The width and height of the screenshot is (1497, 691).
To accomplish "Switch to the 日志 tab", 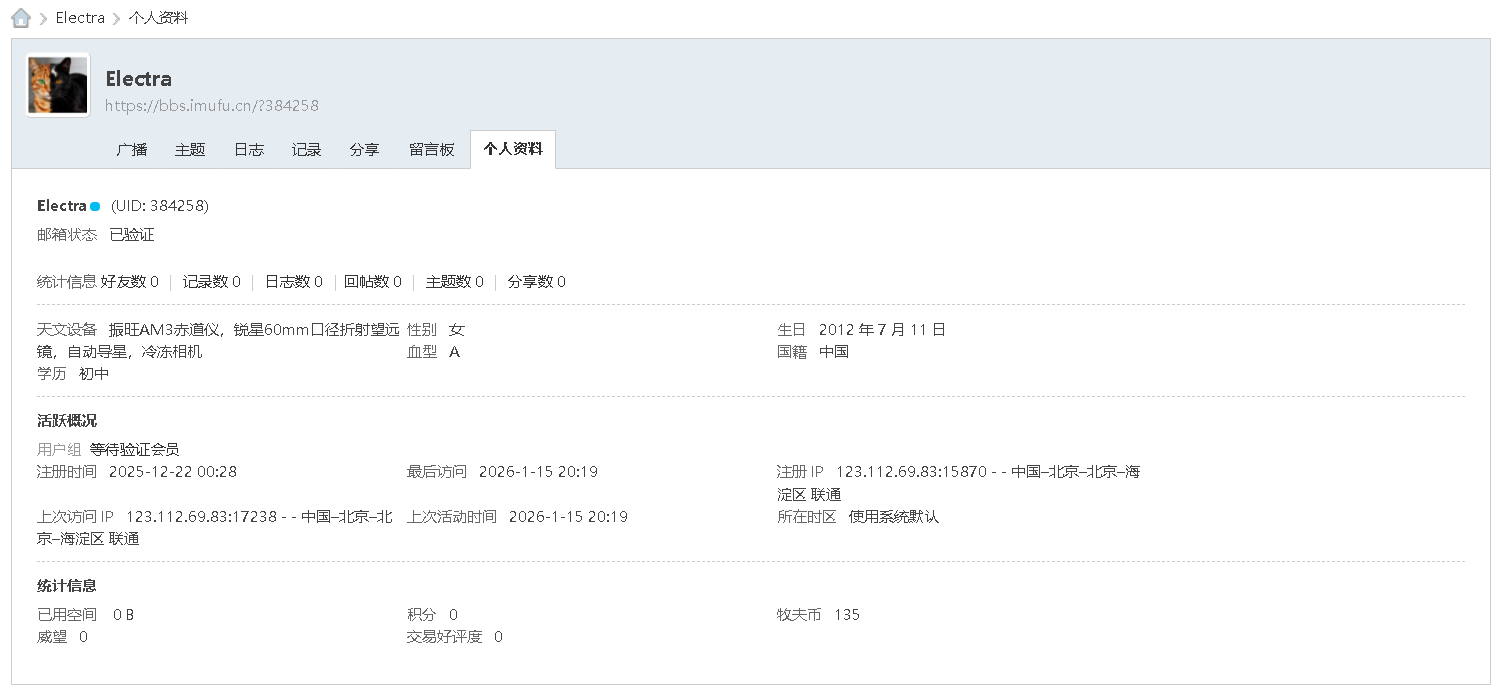I will 247,149.
